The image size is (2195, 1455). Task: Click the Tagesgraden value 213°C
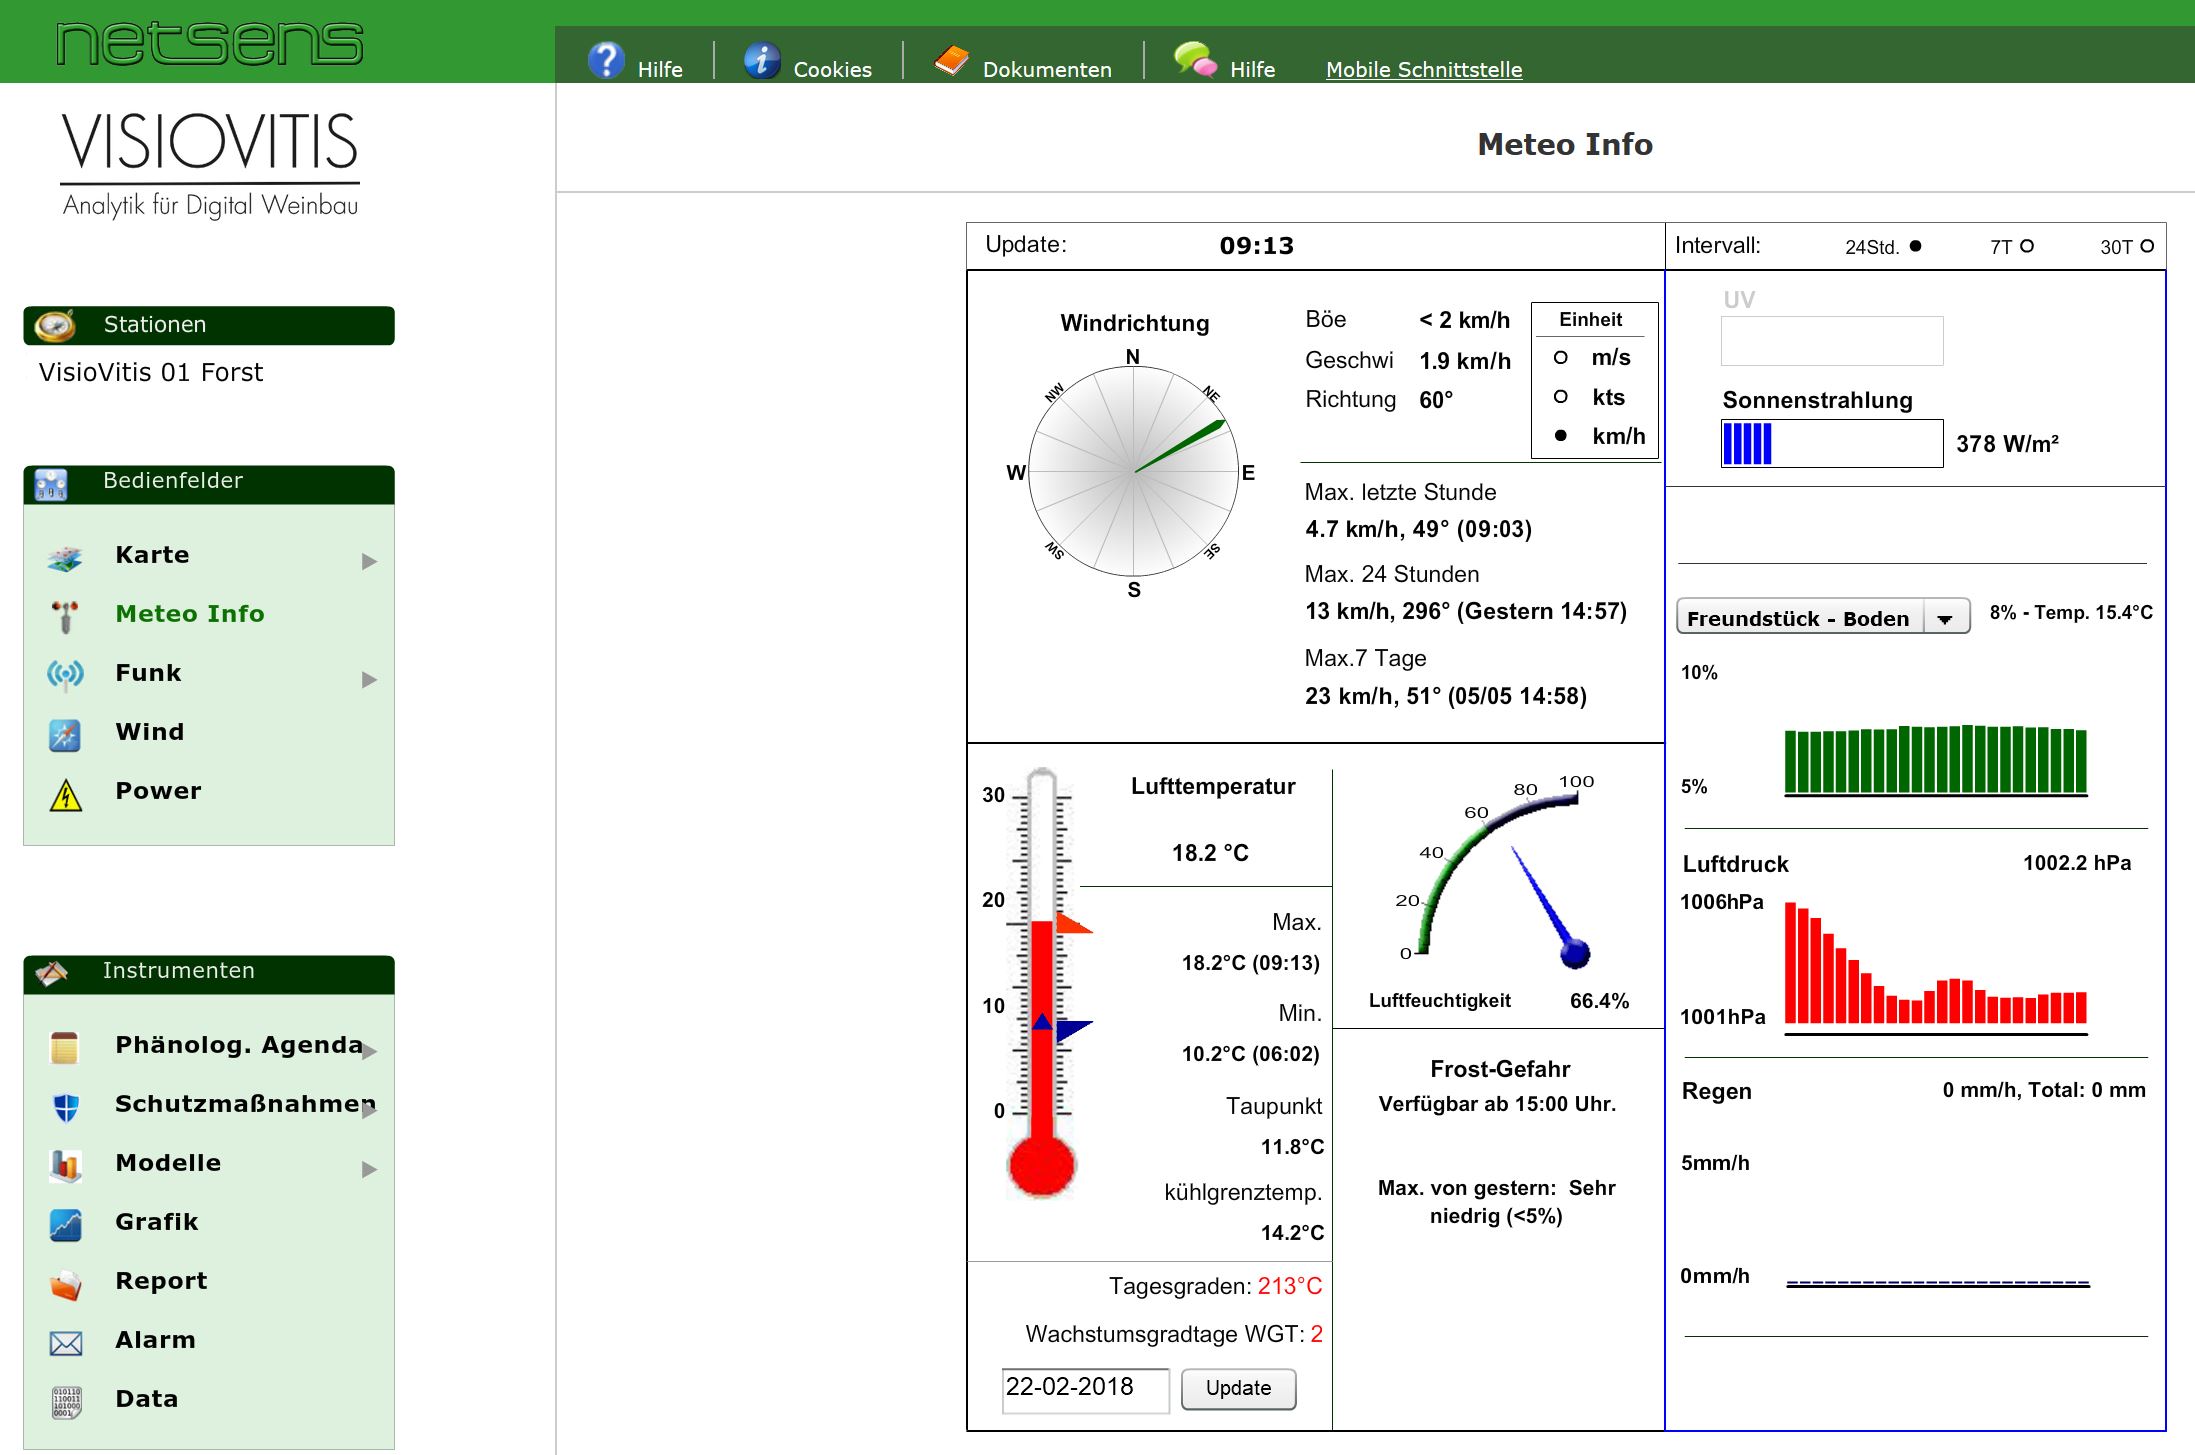(x=1290, y=1286)
